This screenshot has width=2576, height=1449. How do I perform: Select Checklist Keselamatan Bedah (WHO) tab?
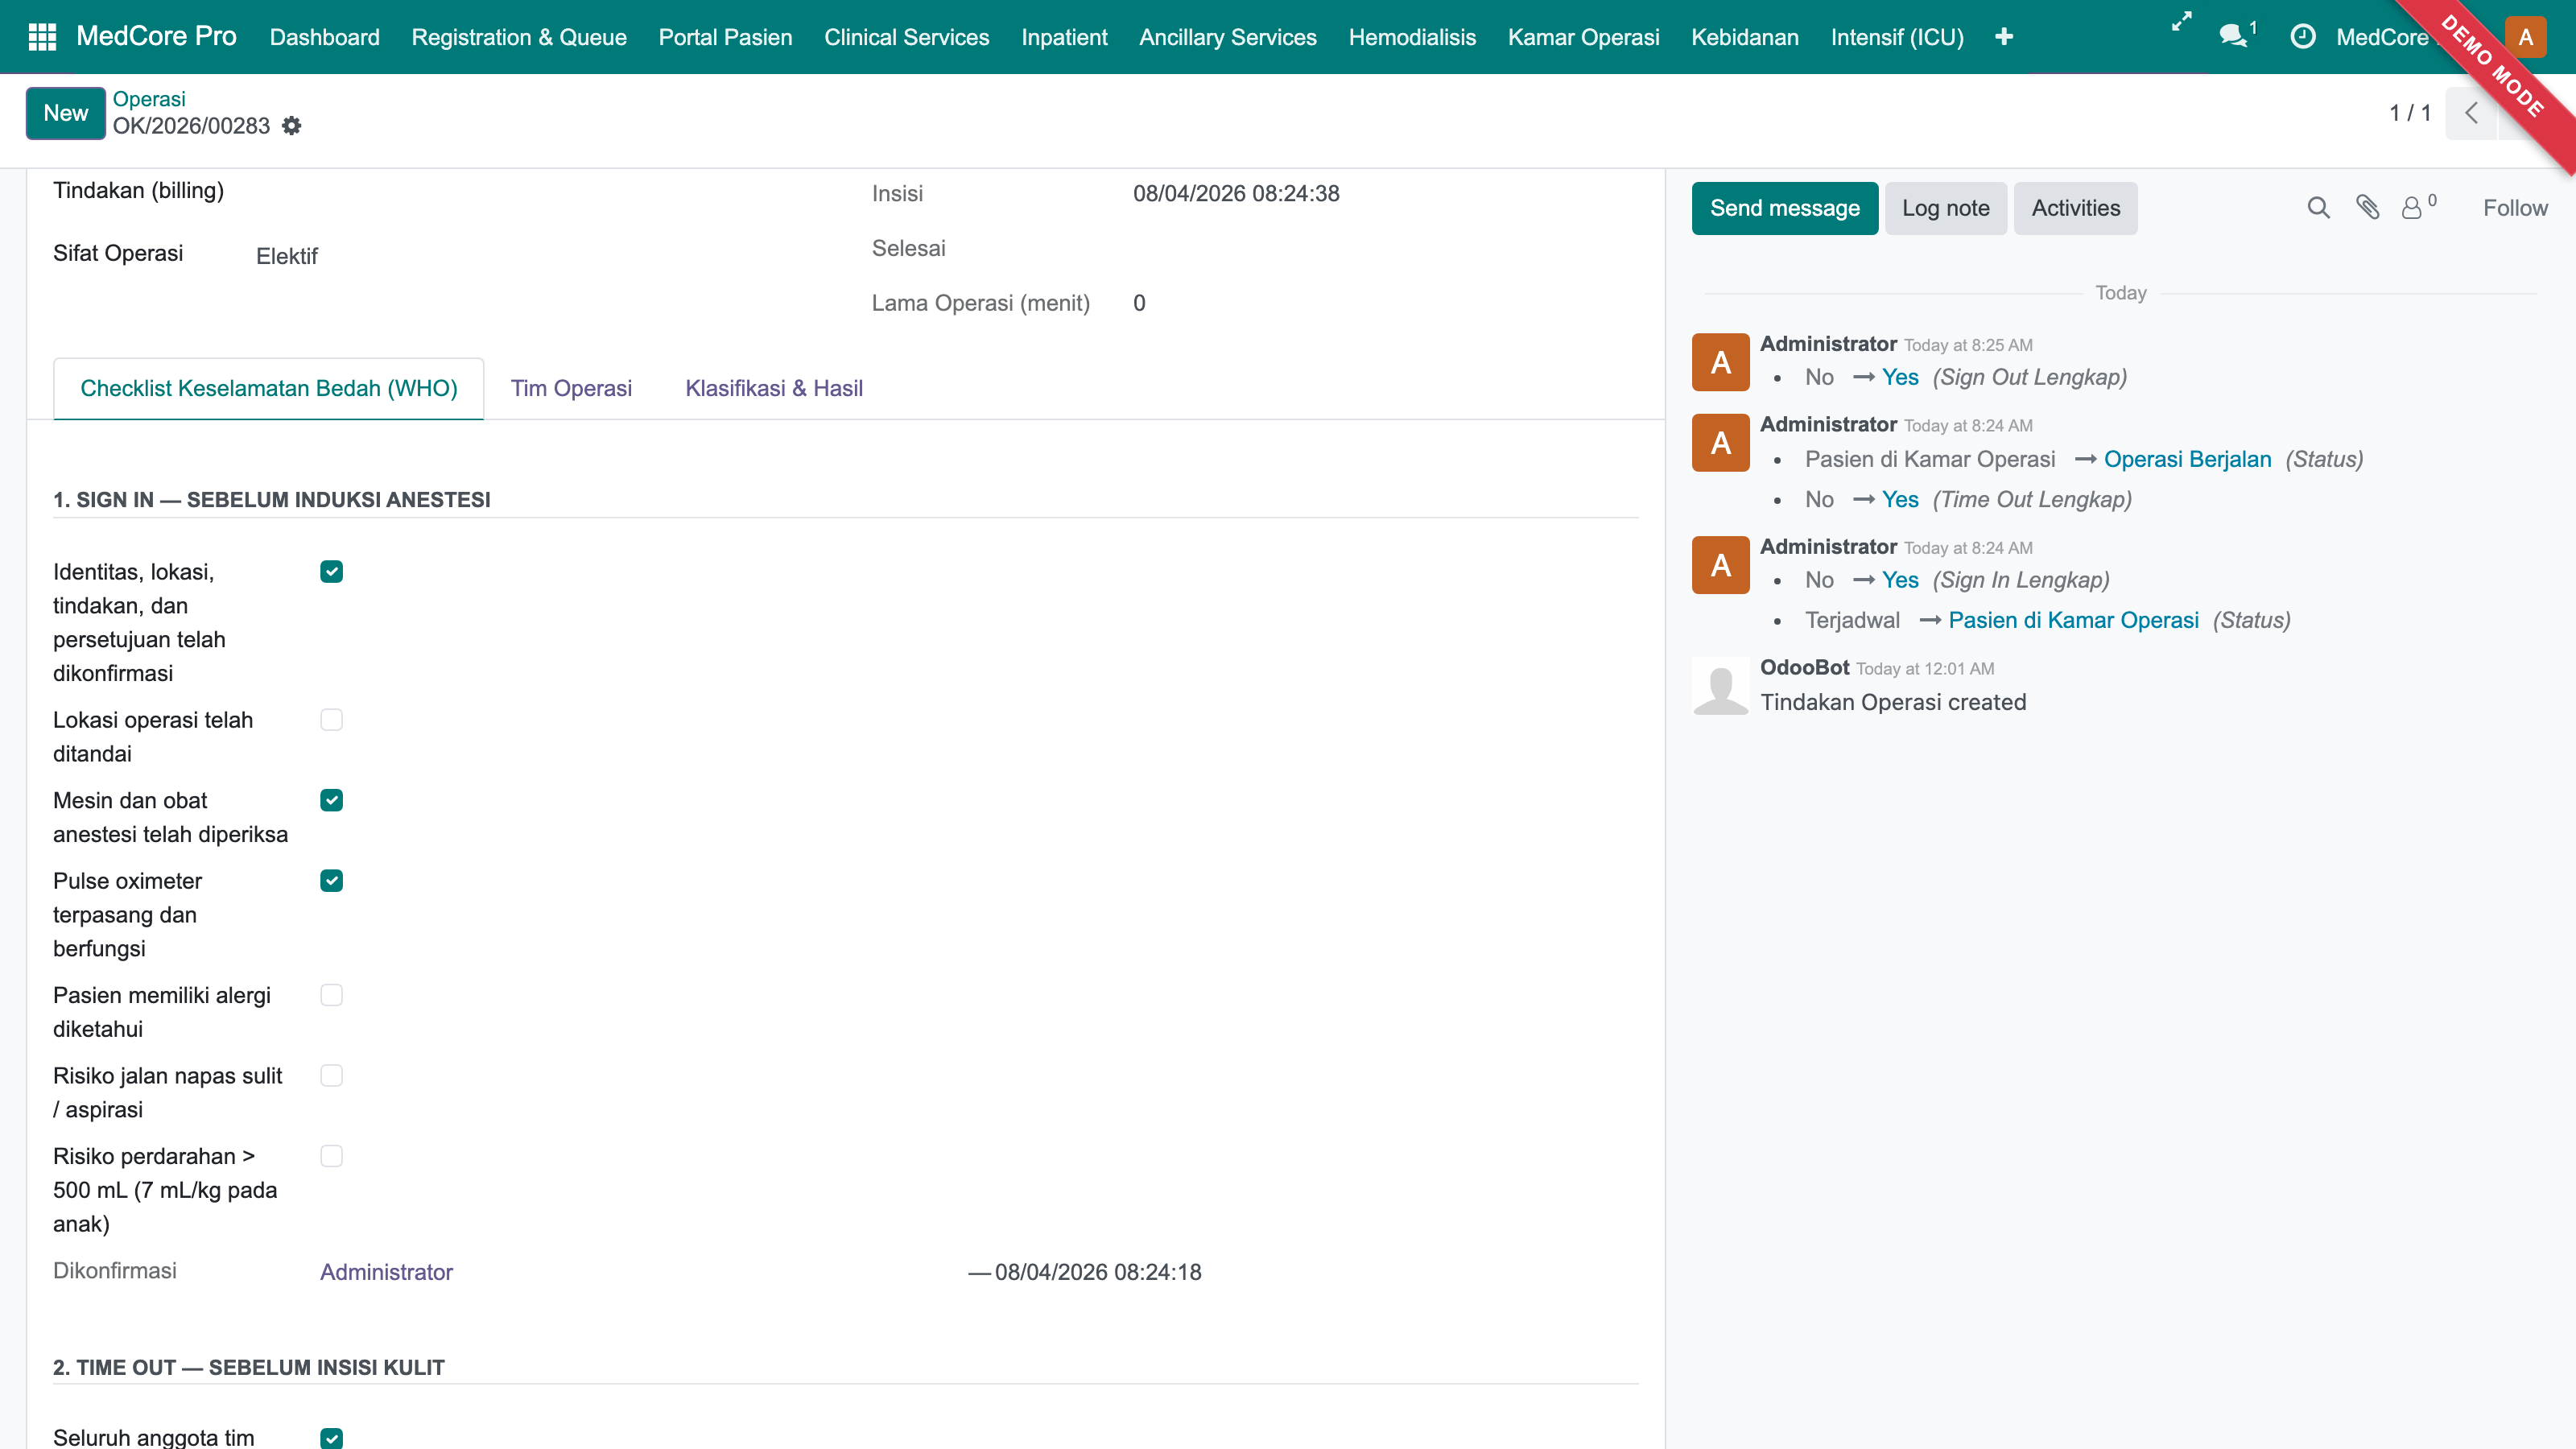point(268,388)
